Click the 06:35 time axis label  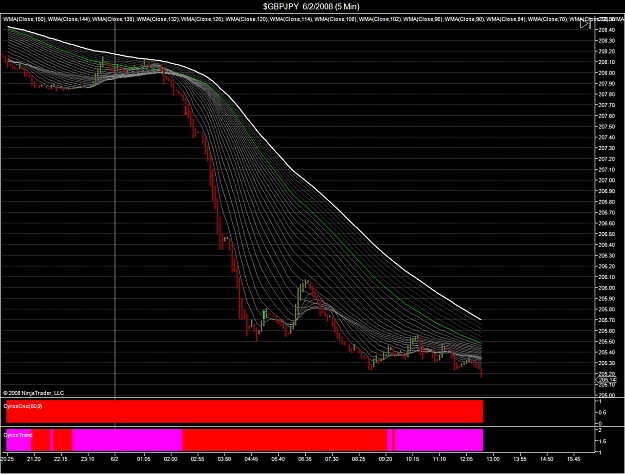coord(305,459)
